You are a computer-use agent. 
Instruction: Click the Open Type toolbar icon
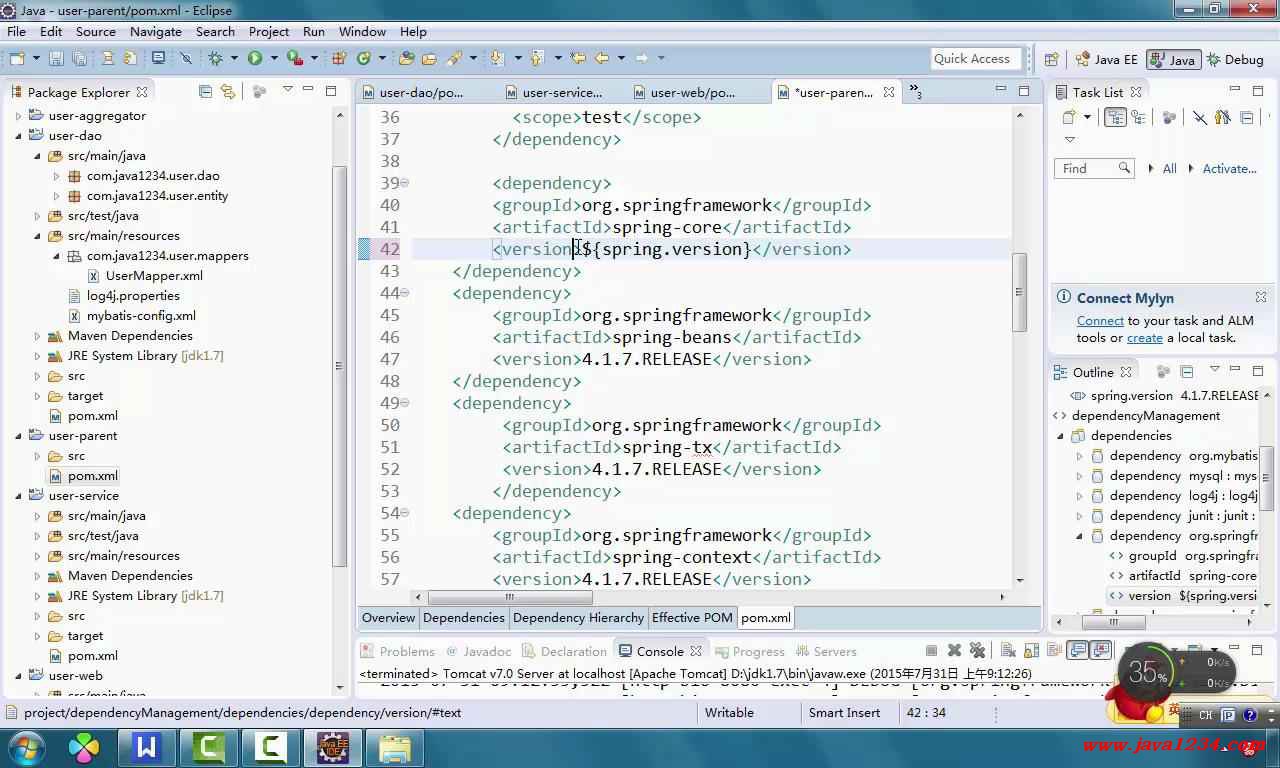point(407,59)
